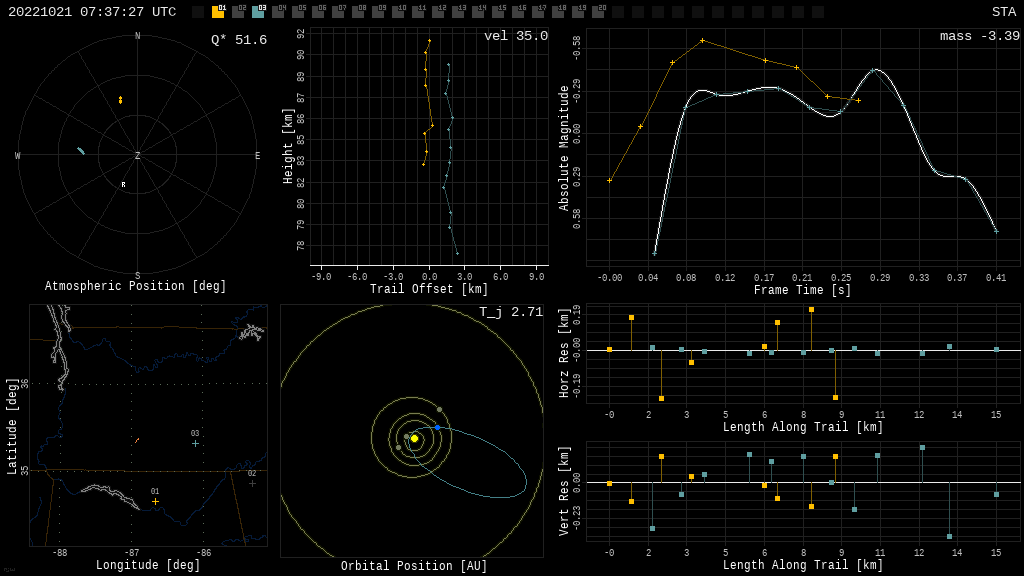Click station 02 cross marker on map
This screenshot has width=1024, height=576.
[x=252, y=483]
